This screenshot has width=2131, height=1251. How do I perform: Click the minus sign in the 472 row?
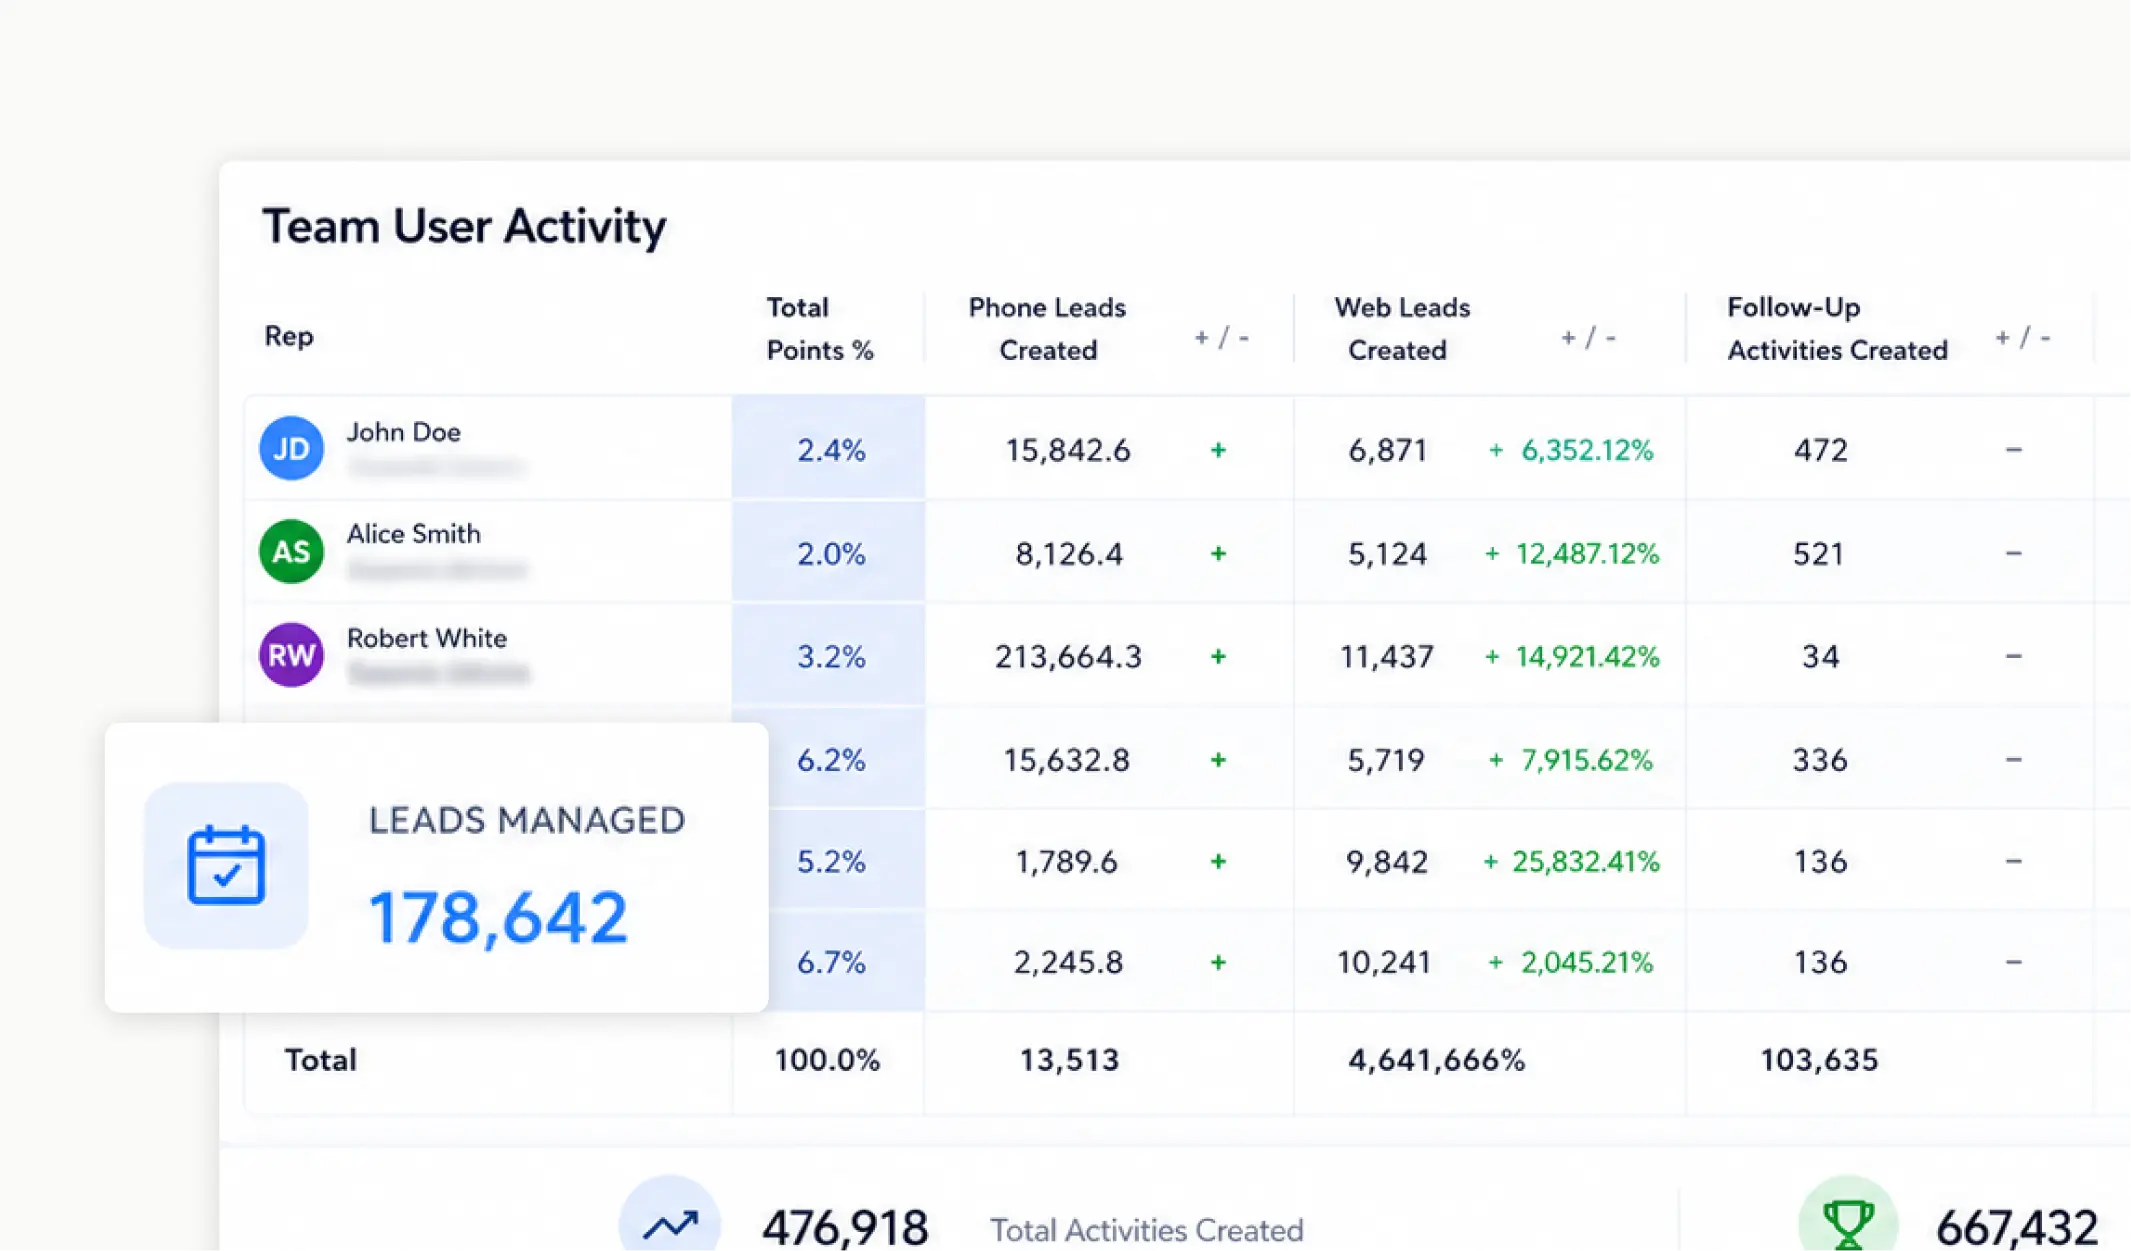pos(2014,450)
